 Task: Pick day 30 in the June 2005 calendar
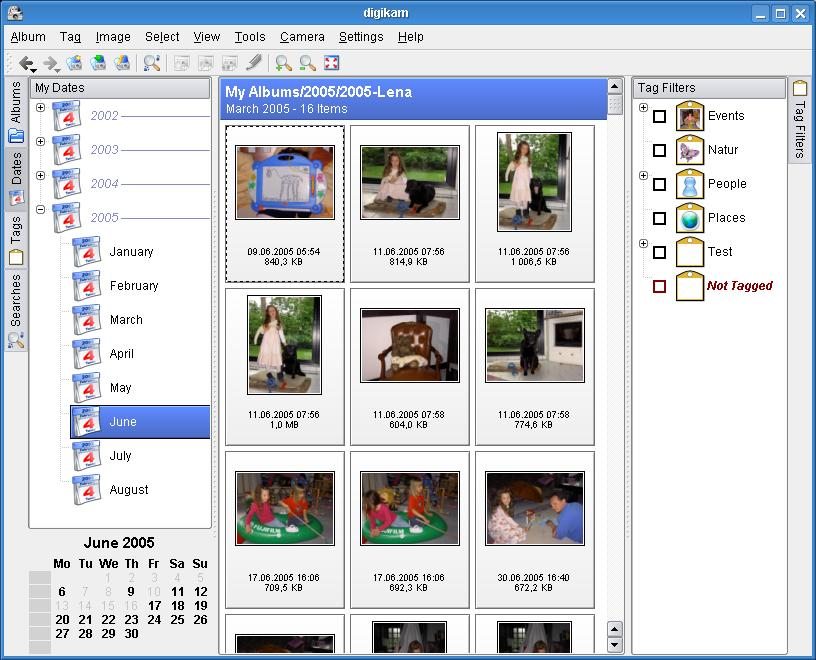pyautogui.click(x=131, y=634)
